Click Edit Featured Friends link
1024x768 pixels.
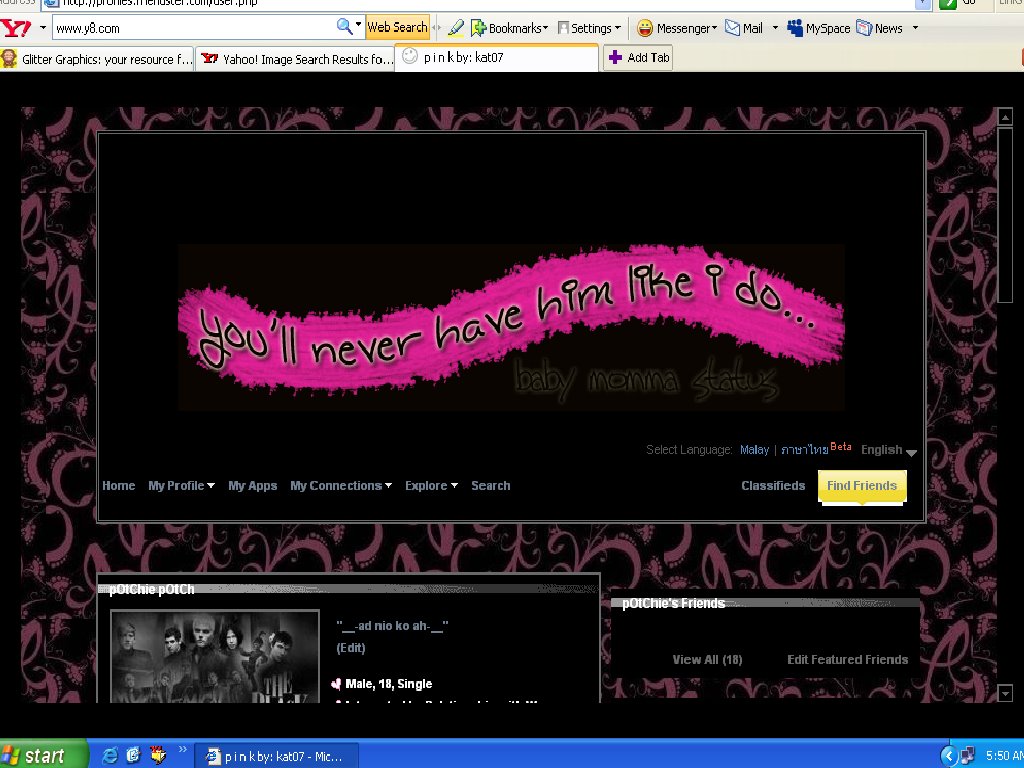pyautogui.click(x=848, y=660)
